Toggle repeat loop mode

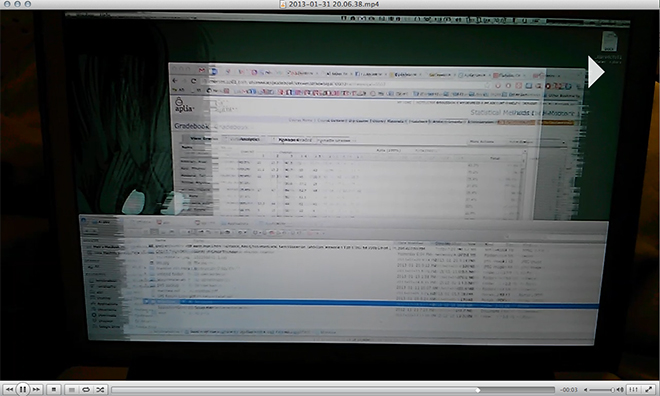point(86,390)
